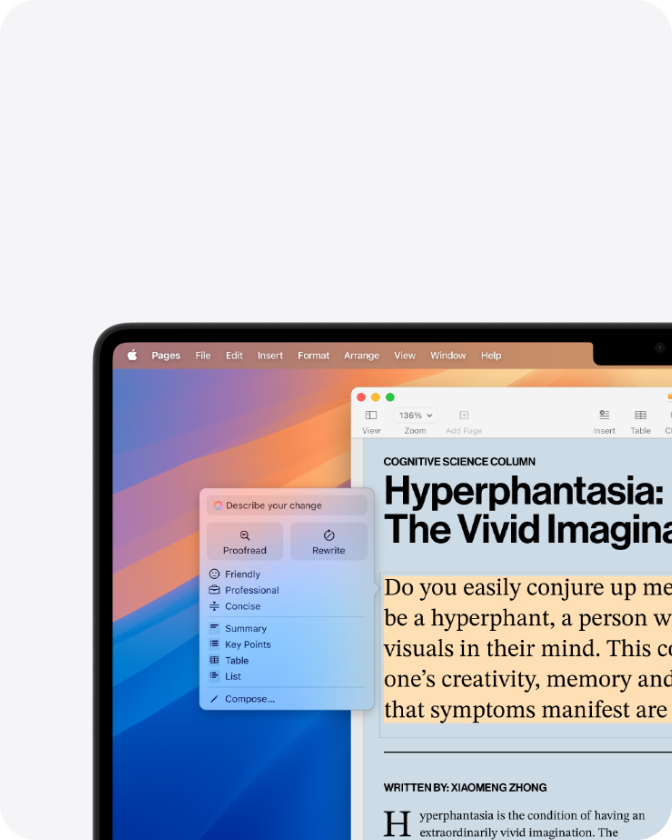The height and width of the screenshot is (840, 672).
Task: Select the Friendly tone option
Action: (242, 574)
